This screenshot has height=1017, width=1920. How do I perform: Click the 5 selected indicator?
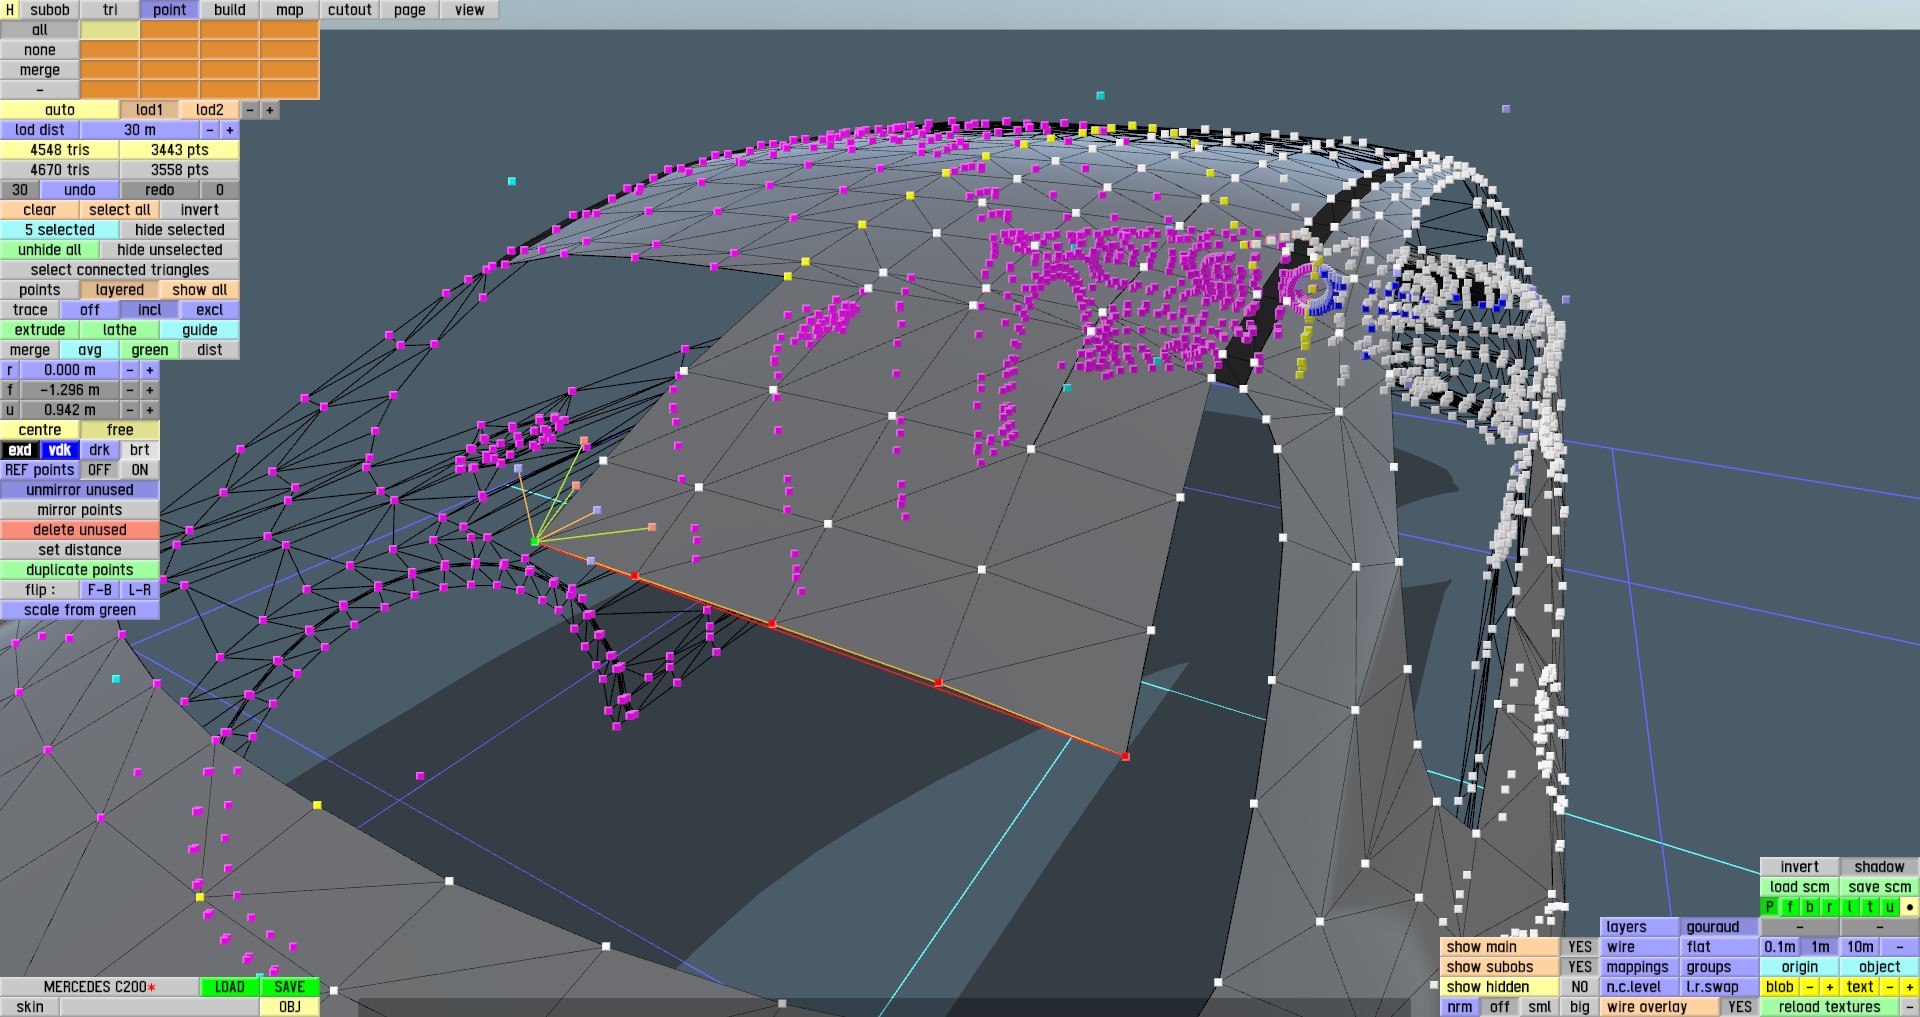click(x=60, y=230)
